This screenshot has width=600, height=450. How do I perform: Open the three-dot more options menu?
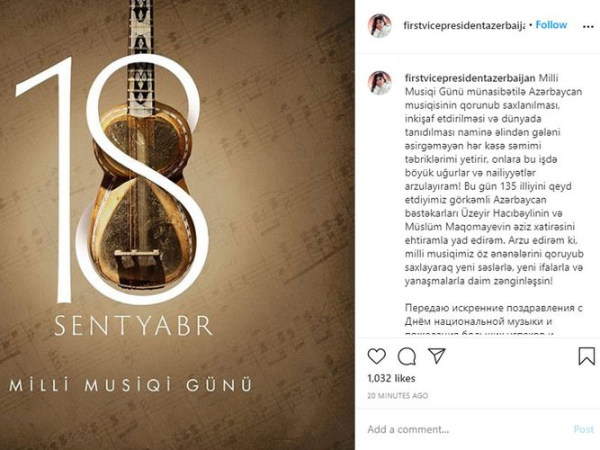click(x=588, y=26)
